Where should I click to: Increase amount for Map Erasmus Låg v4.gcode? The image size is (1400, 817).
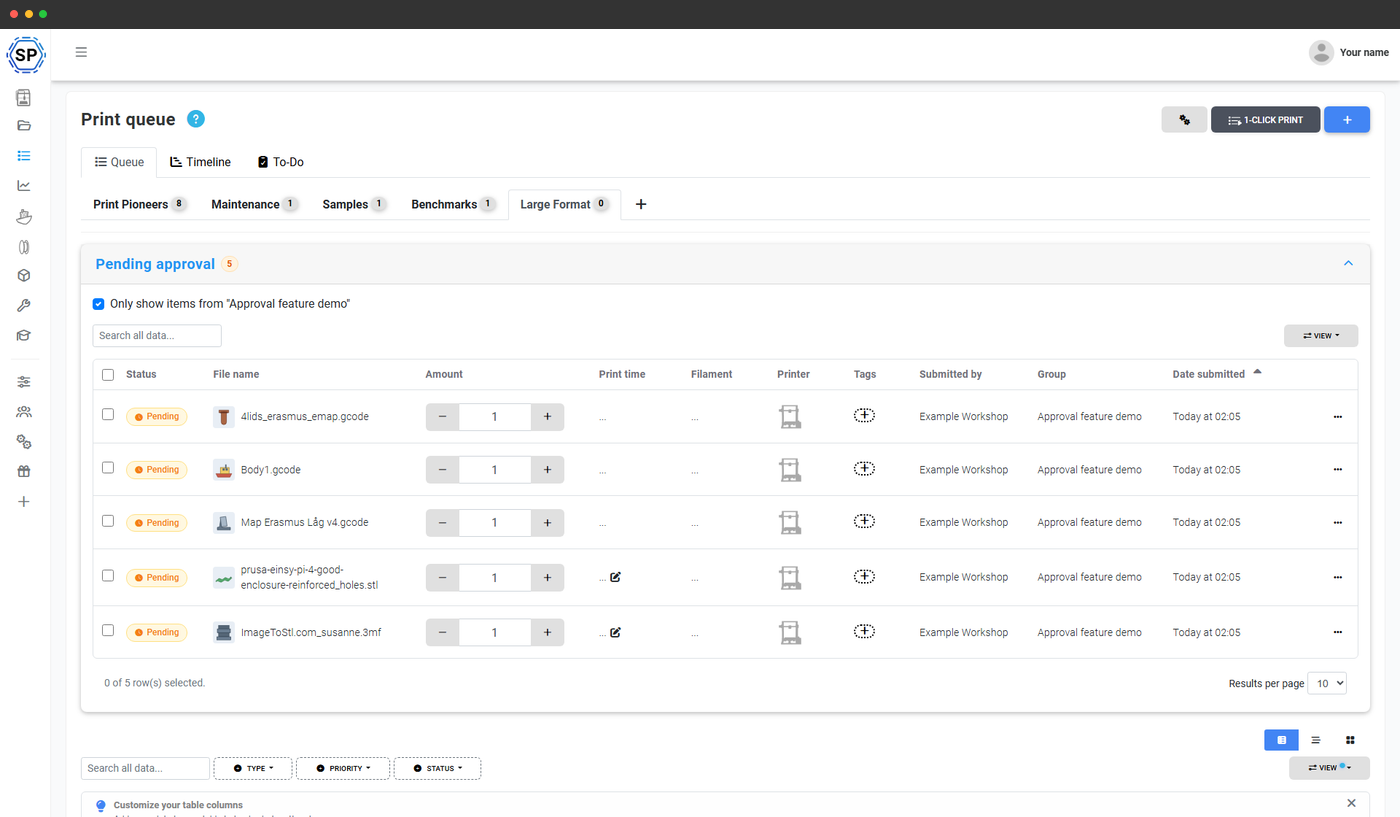(x=547, y=522)
